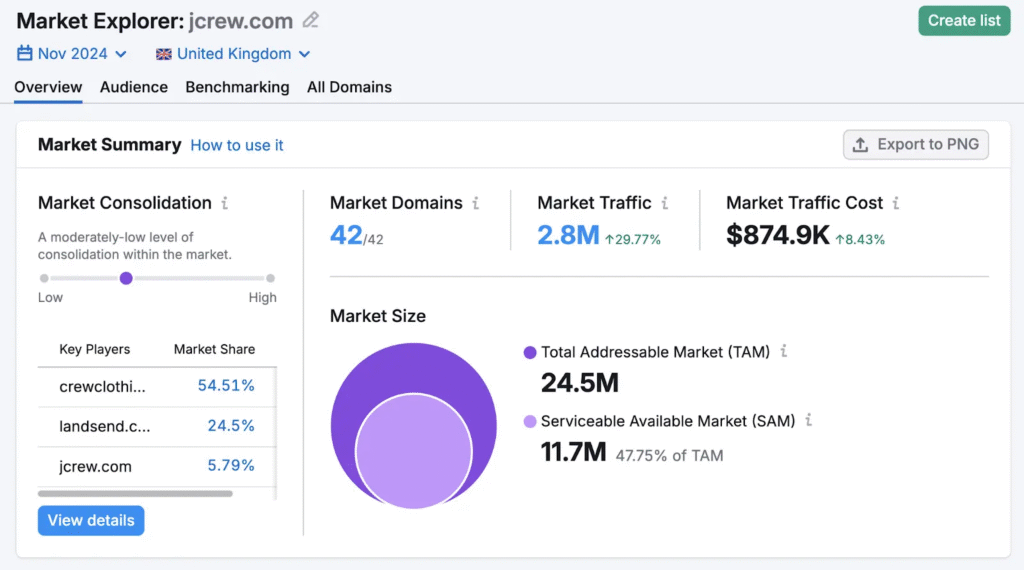This screenshot has width=1024, height=570.
Task: Click the 2.8M Market Traffic value
Action: pyautogui.click(x=568, y=235)
